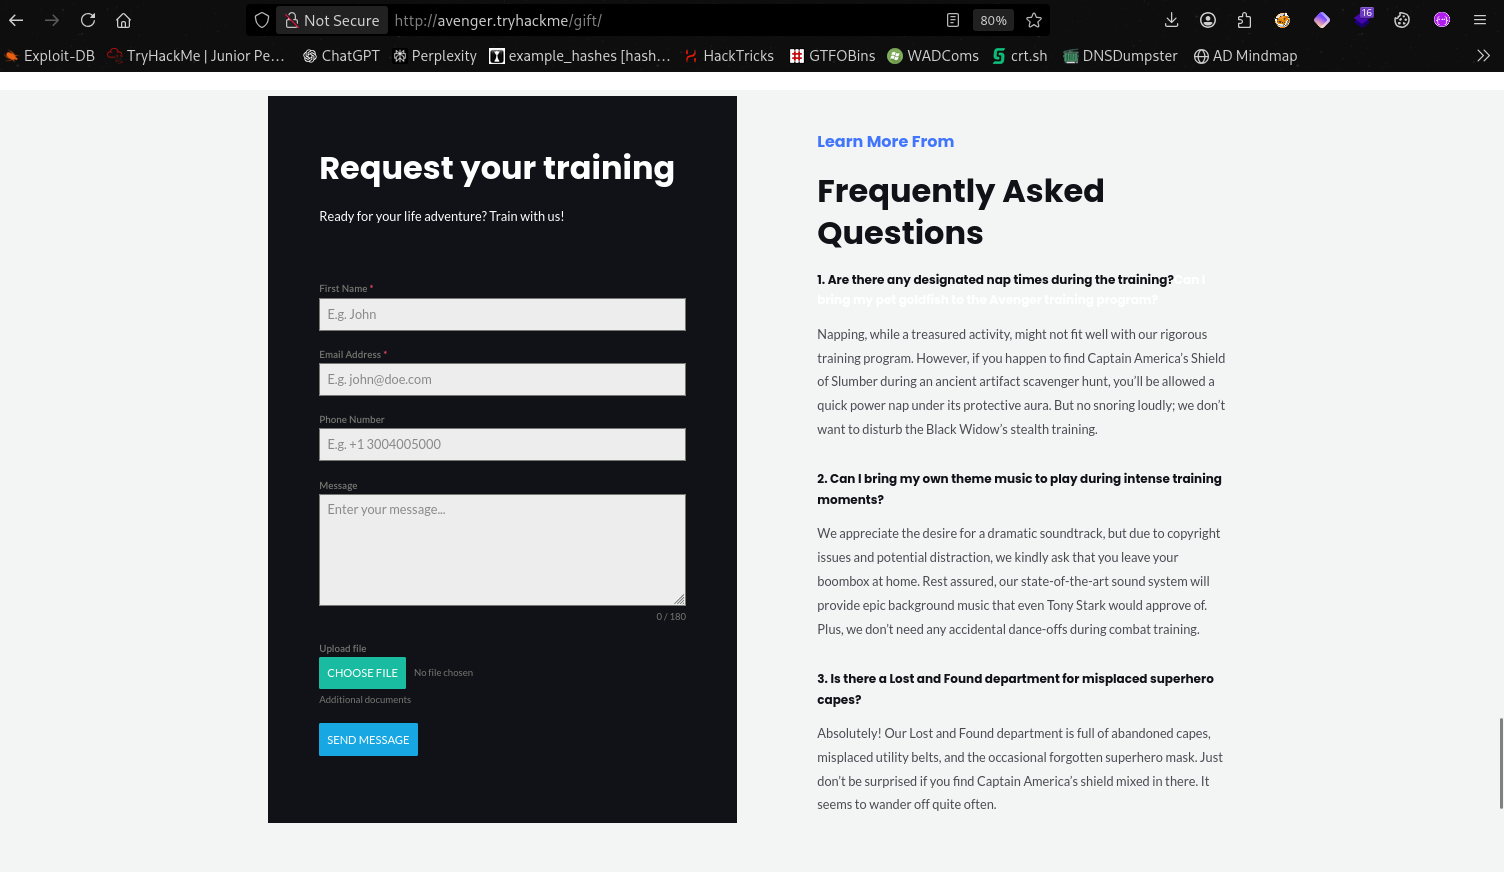The height and width of the screenshot is (872, 1504).
Task: Open the HackTricks bookmark
Action: coord(729,56)
